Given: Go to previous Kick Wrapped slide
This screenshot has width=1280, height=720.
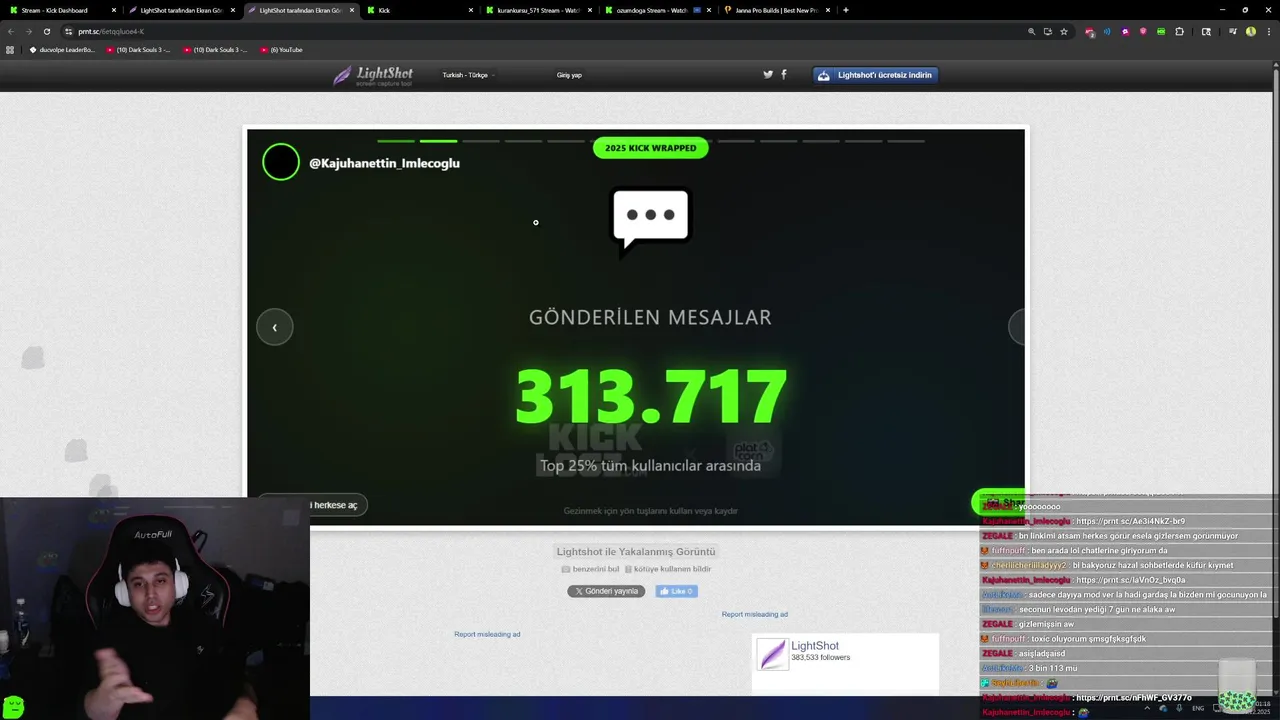Looking at the screenshot, I should 274,327.
